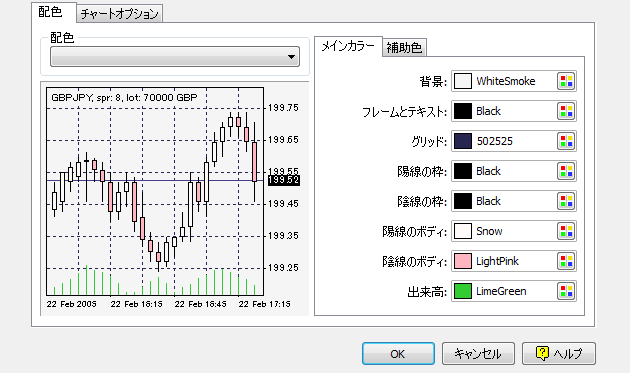Click the GBPJPY chart preview title text
Screen dimensions: 630x373
pos(124,98)
